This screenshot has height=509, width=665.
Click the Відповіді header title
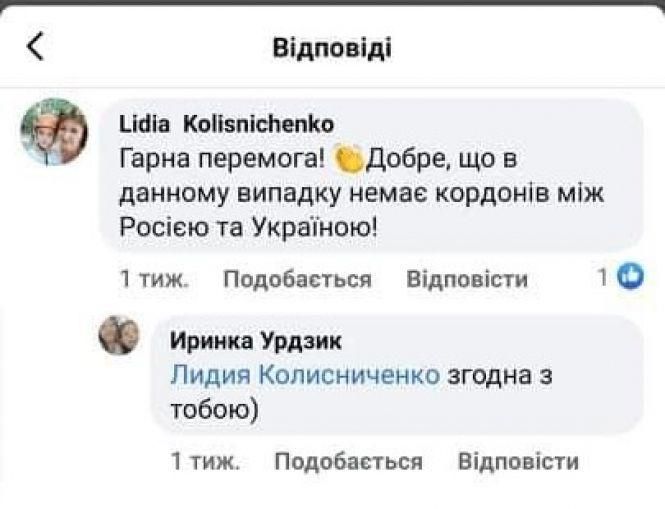[x=332, y=47]
